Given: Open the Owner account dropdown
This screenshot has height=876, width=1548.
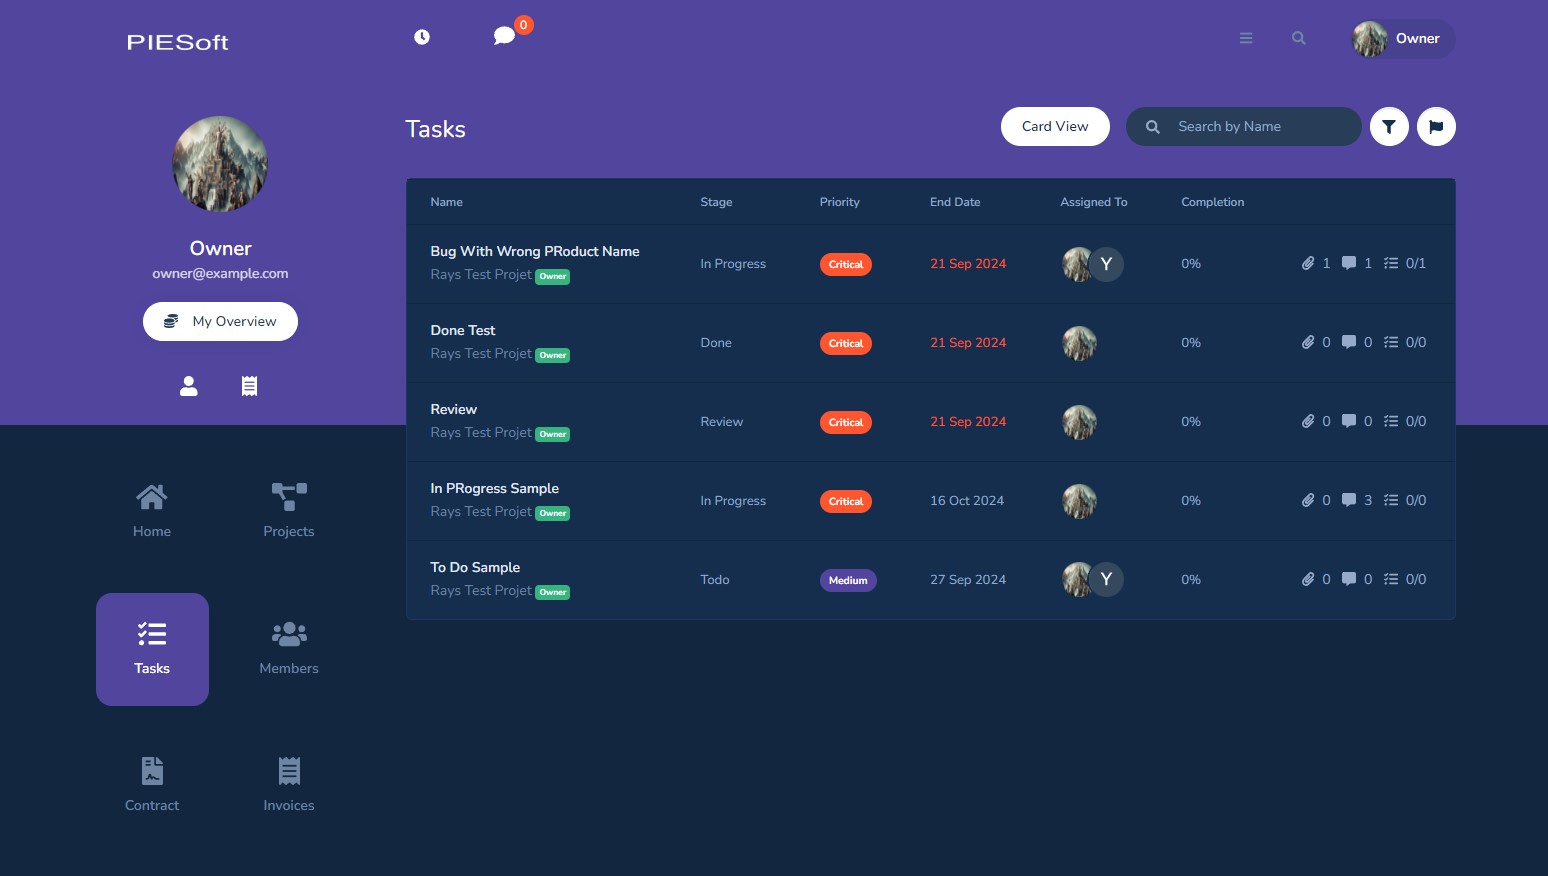Looking at the screenshot, I should click(1402, 39).
